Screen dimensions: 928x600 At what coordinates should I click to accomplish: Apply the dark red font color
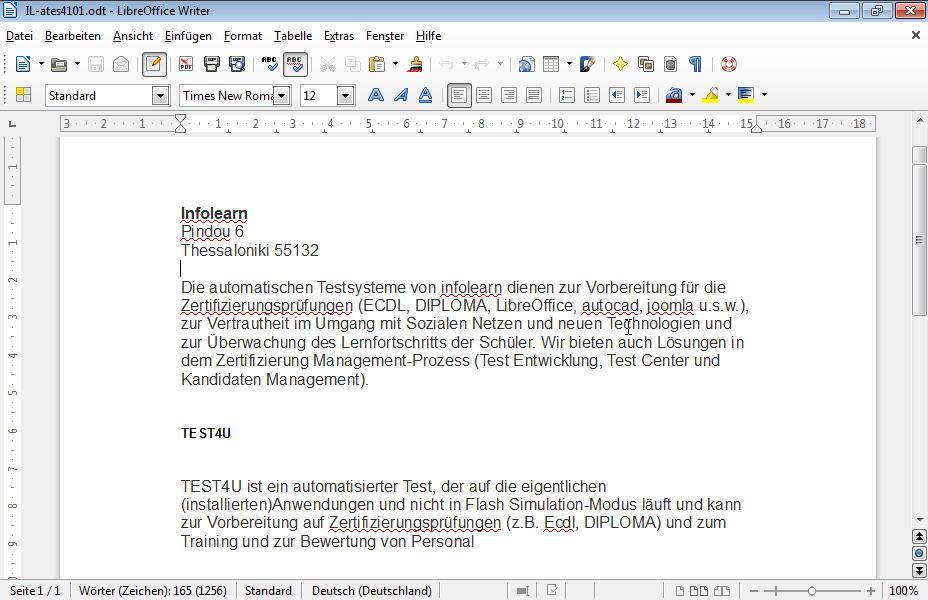[674, 95]
